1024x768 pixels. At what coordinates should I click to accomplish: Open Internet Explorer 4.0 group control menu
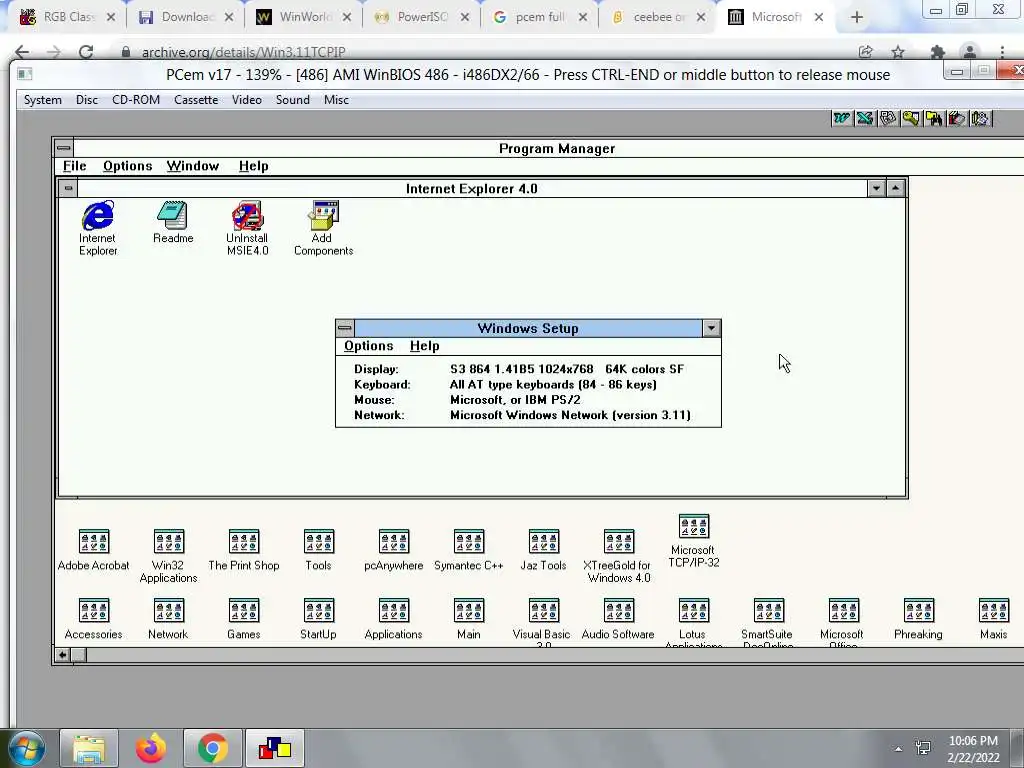pos(67,189)
